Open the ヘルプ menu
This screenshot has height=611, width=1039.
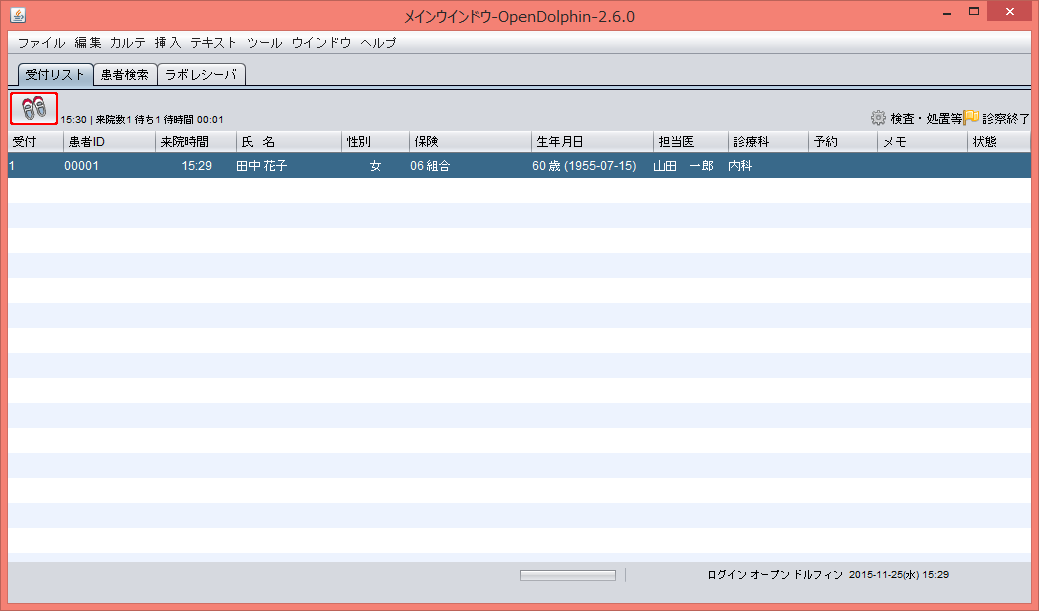click(x=377, y=43)
